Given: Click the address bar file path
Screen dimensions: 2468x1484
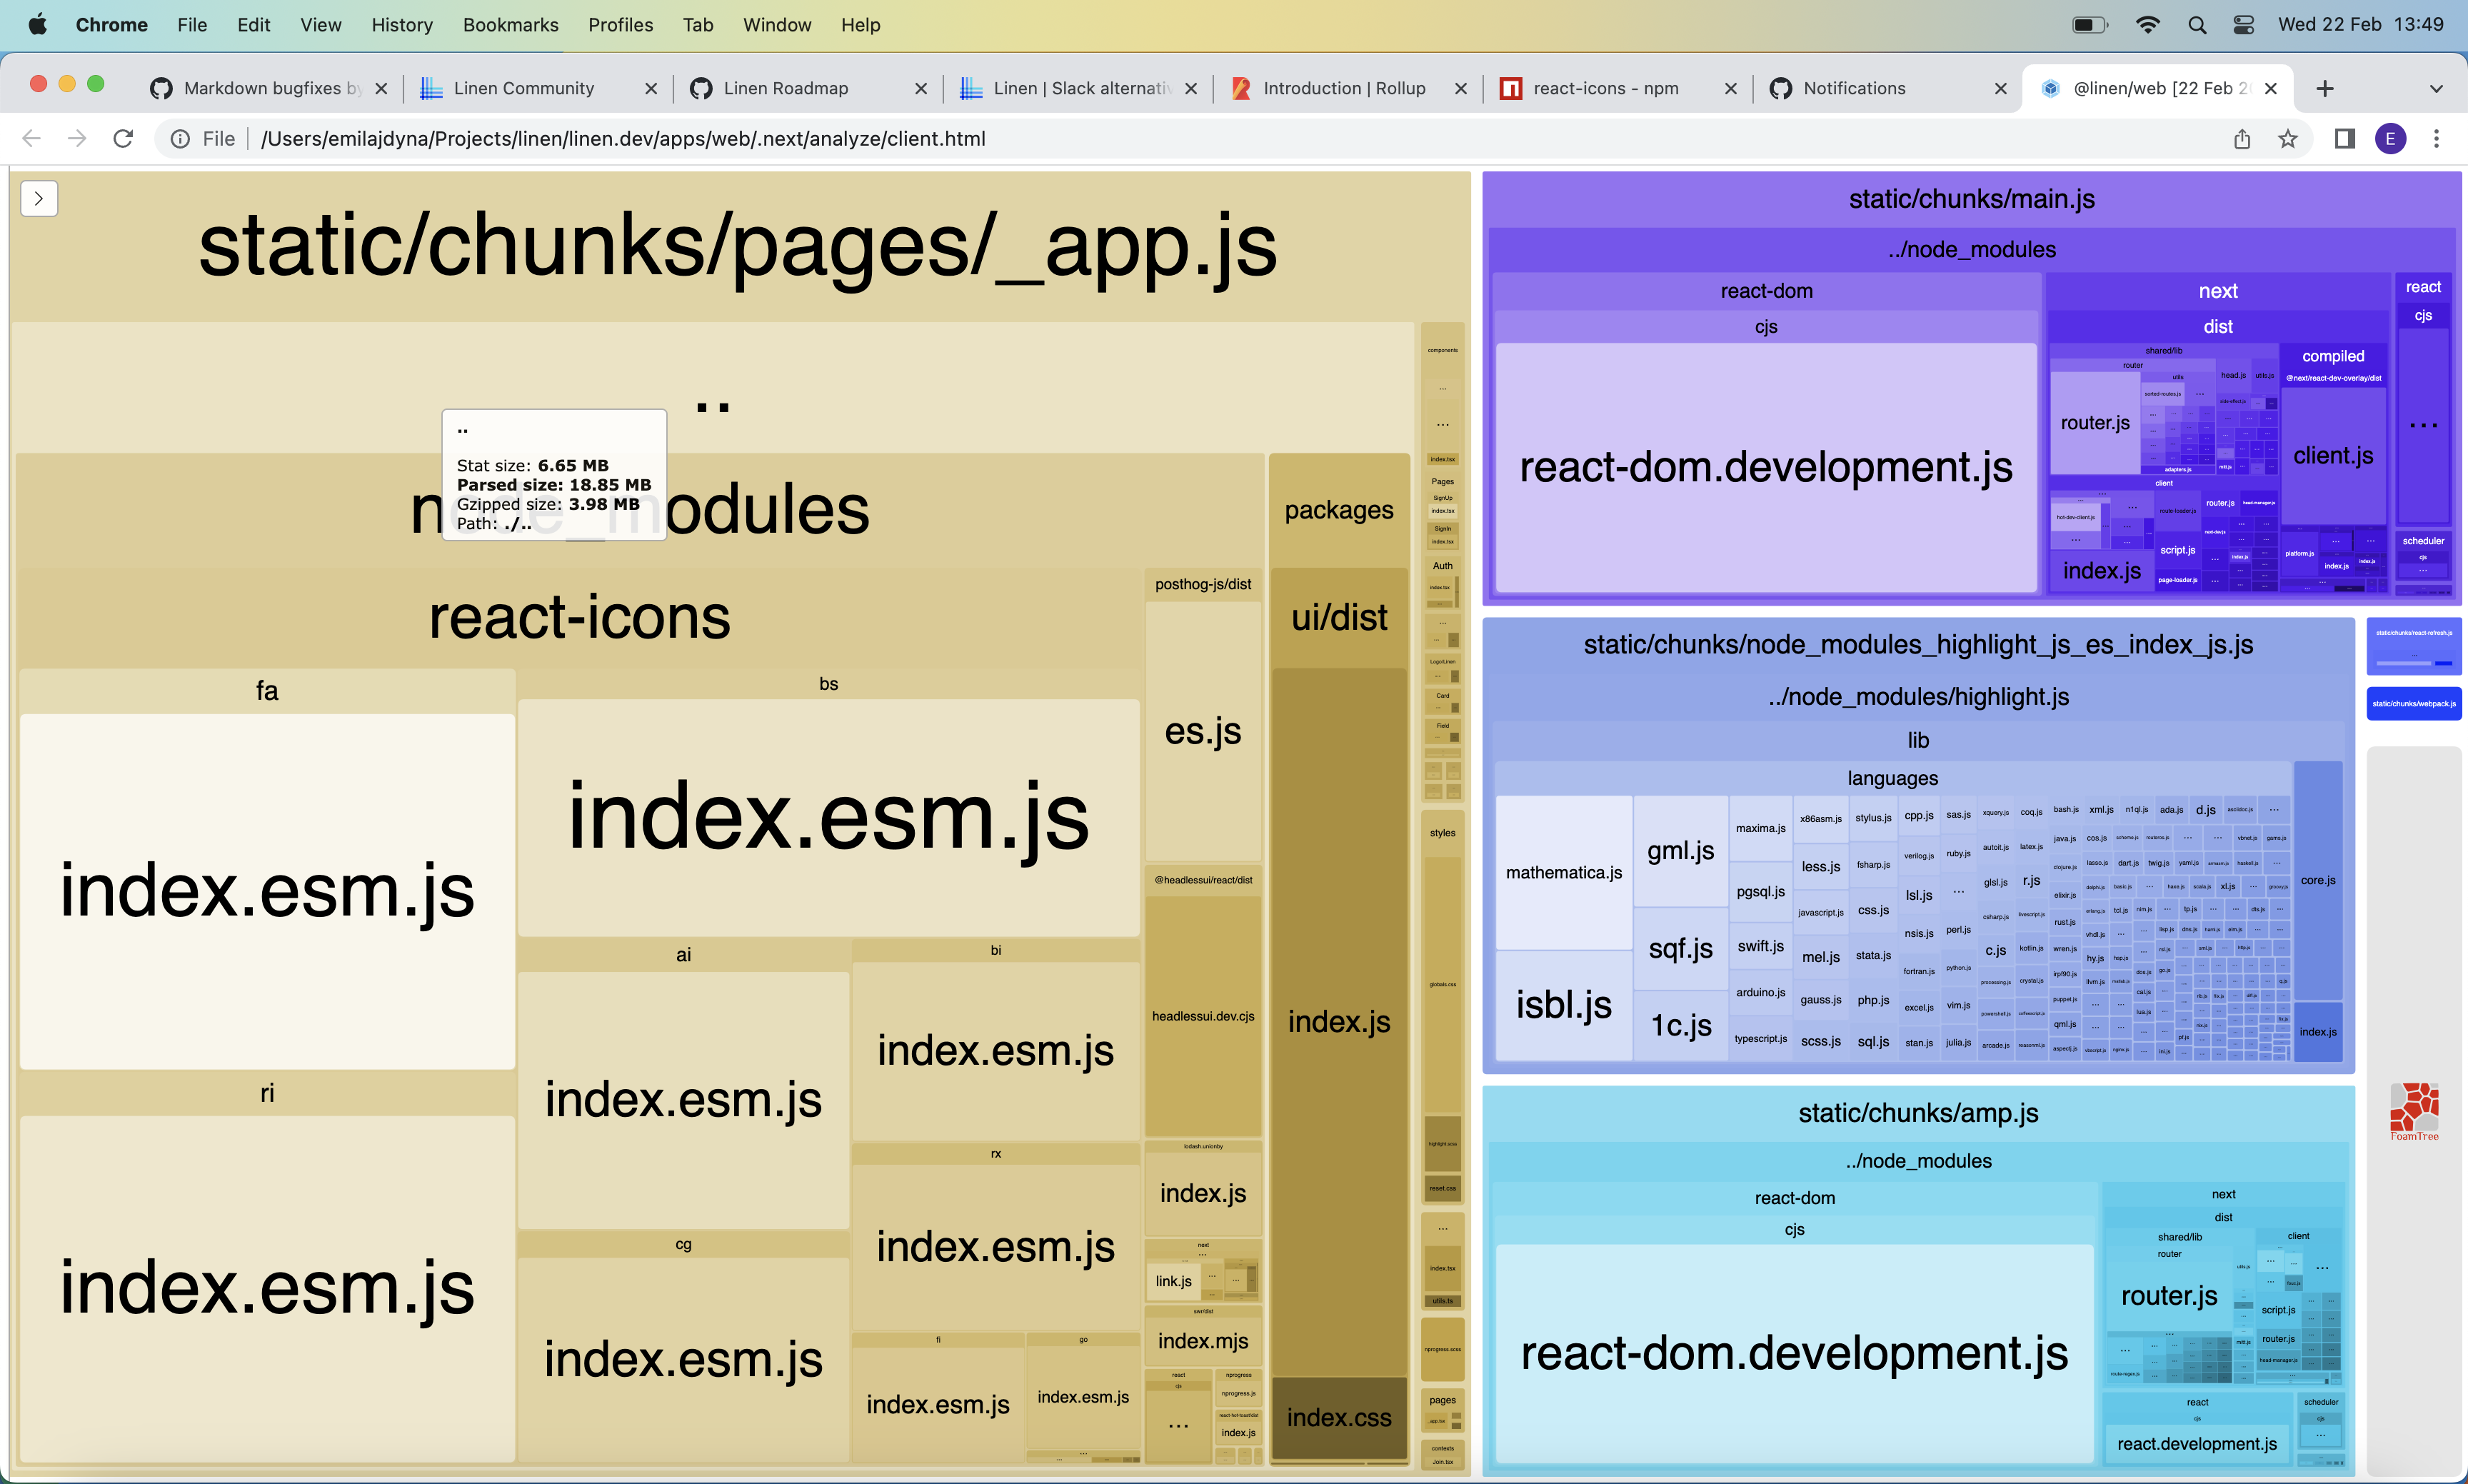Looking at the screenshot, I should (622, 139).
